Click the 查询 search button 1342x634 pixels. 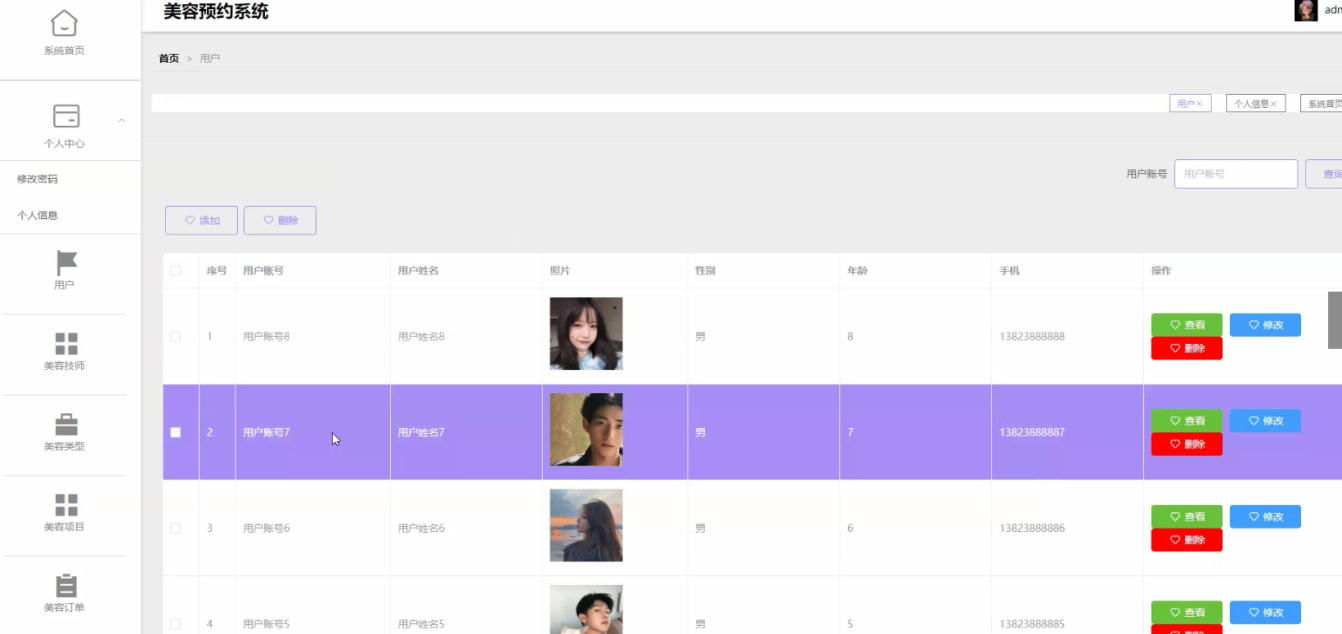[x=1324, y=174]
